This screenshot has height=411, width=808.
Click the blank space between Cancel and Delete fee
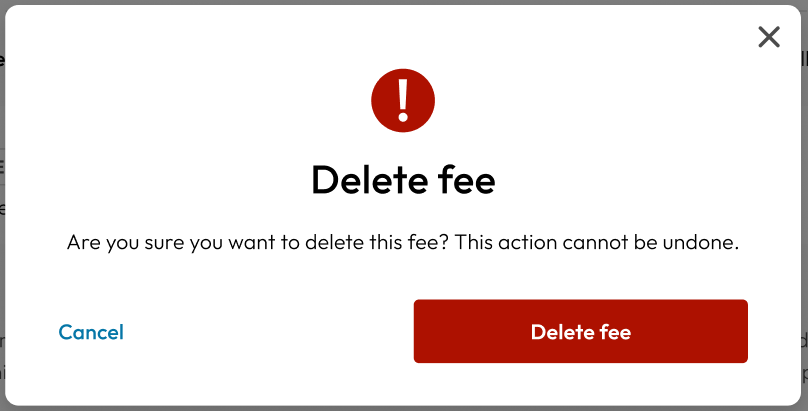click(268, 332)
